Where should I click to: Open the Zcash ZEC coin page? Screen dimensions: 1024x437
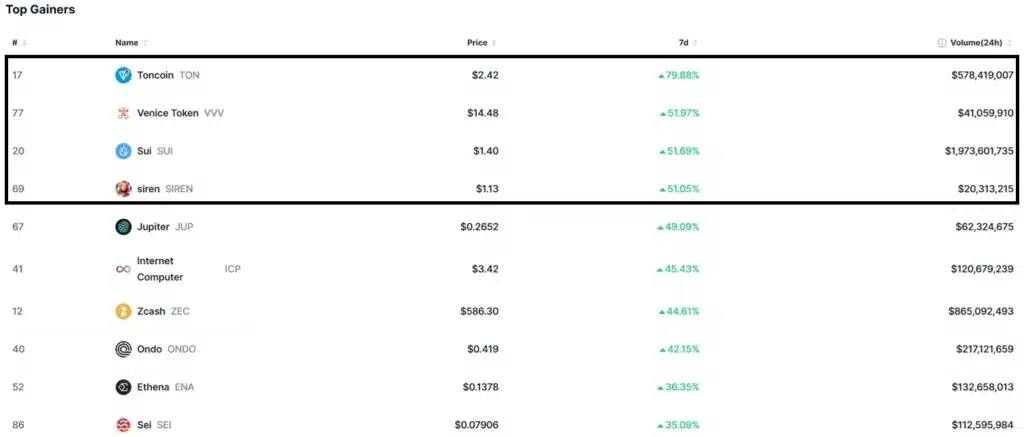click(163, 312)
